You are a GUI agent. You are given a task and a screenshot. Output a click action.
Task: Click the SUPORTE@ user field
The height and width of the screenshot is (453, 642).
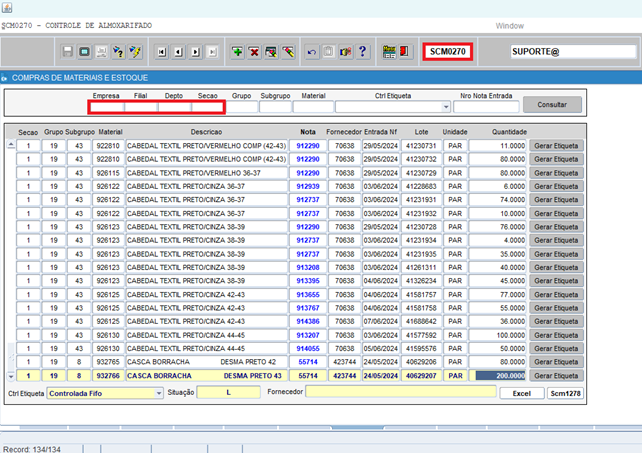pos(573,52)
